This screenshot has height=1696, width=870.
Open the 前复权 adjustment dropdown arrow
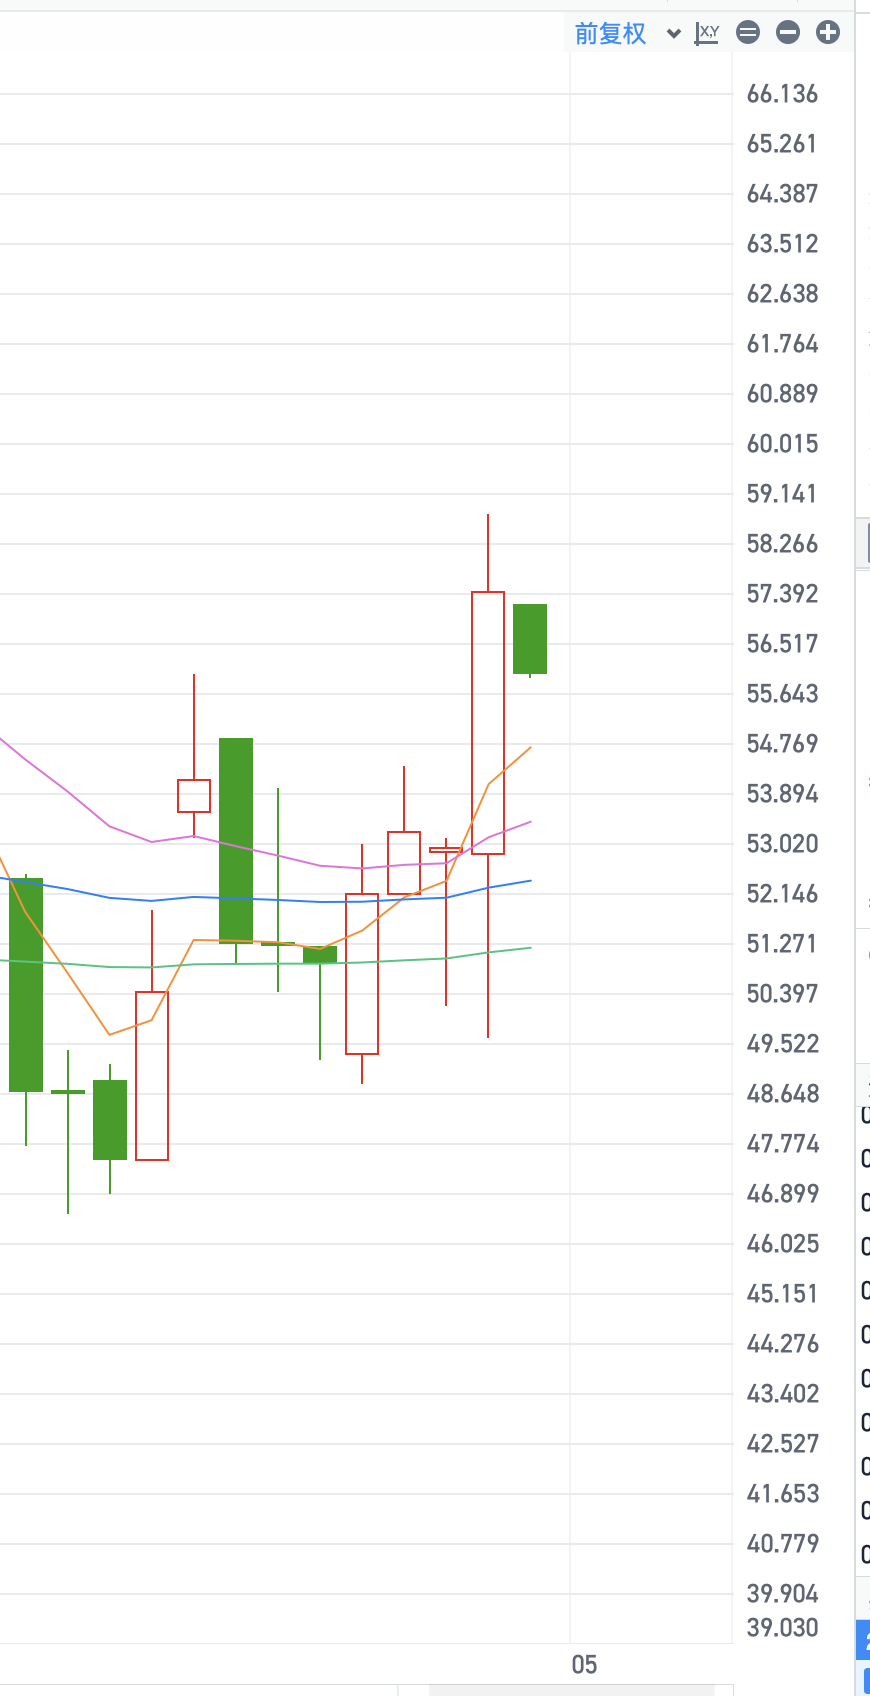674,34
